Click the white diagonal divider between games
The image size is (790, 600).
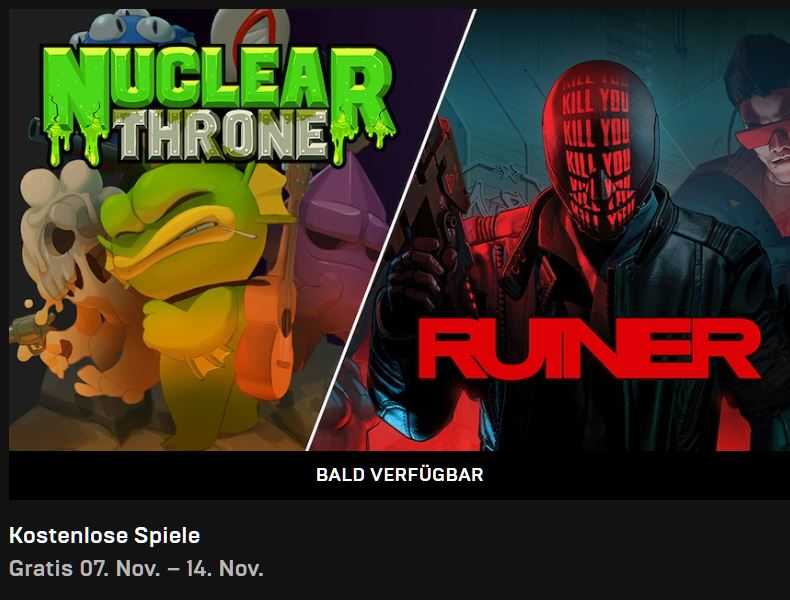coord(390,230)
